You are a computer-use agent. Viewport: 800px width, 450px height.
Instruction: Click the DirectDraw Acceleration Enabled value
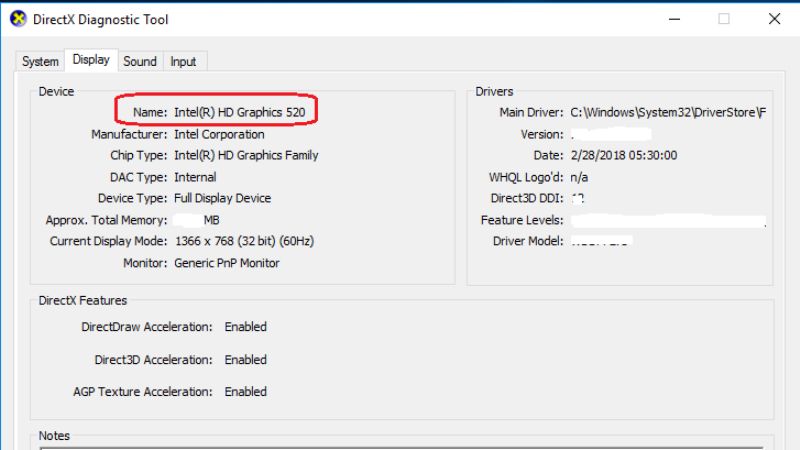tap(245, 327)
